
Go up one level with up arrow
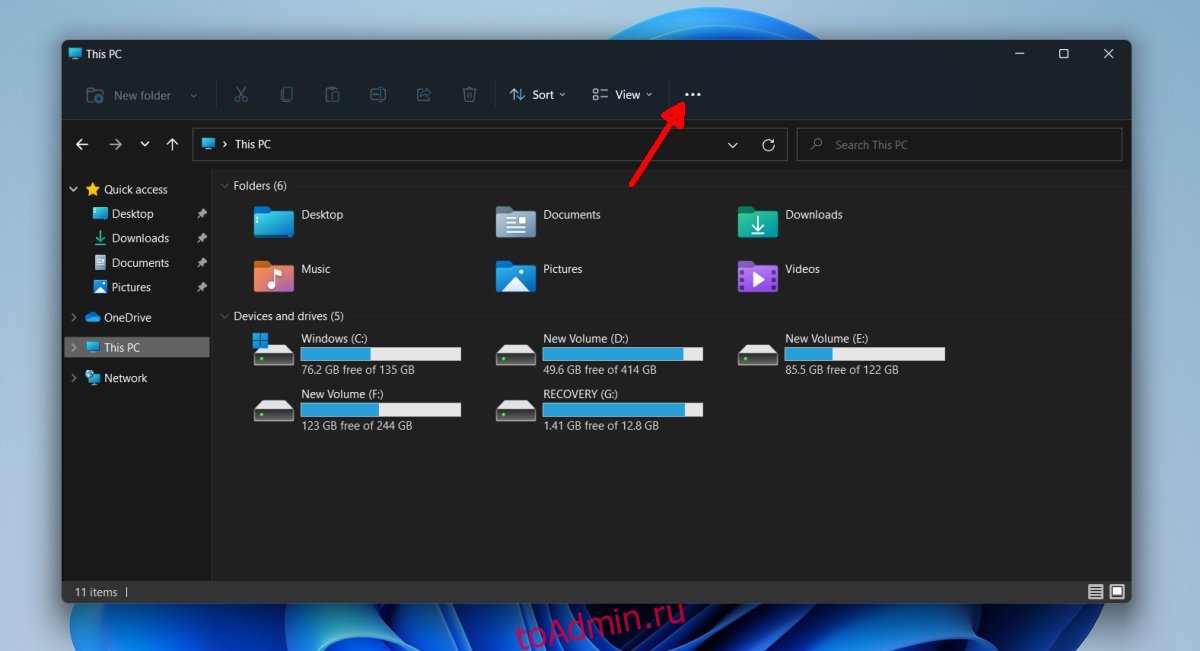(172, 145)
